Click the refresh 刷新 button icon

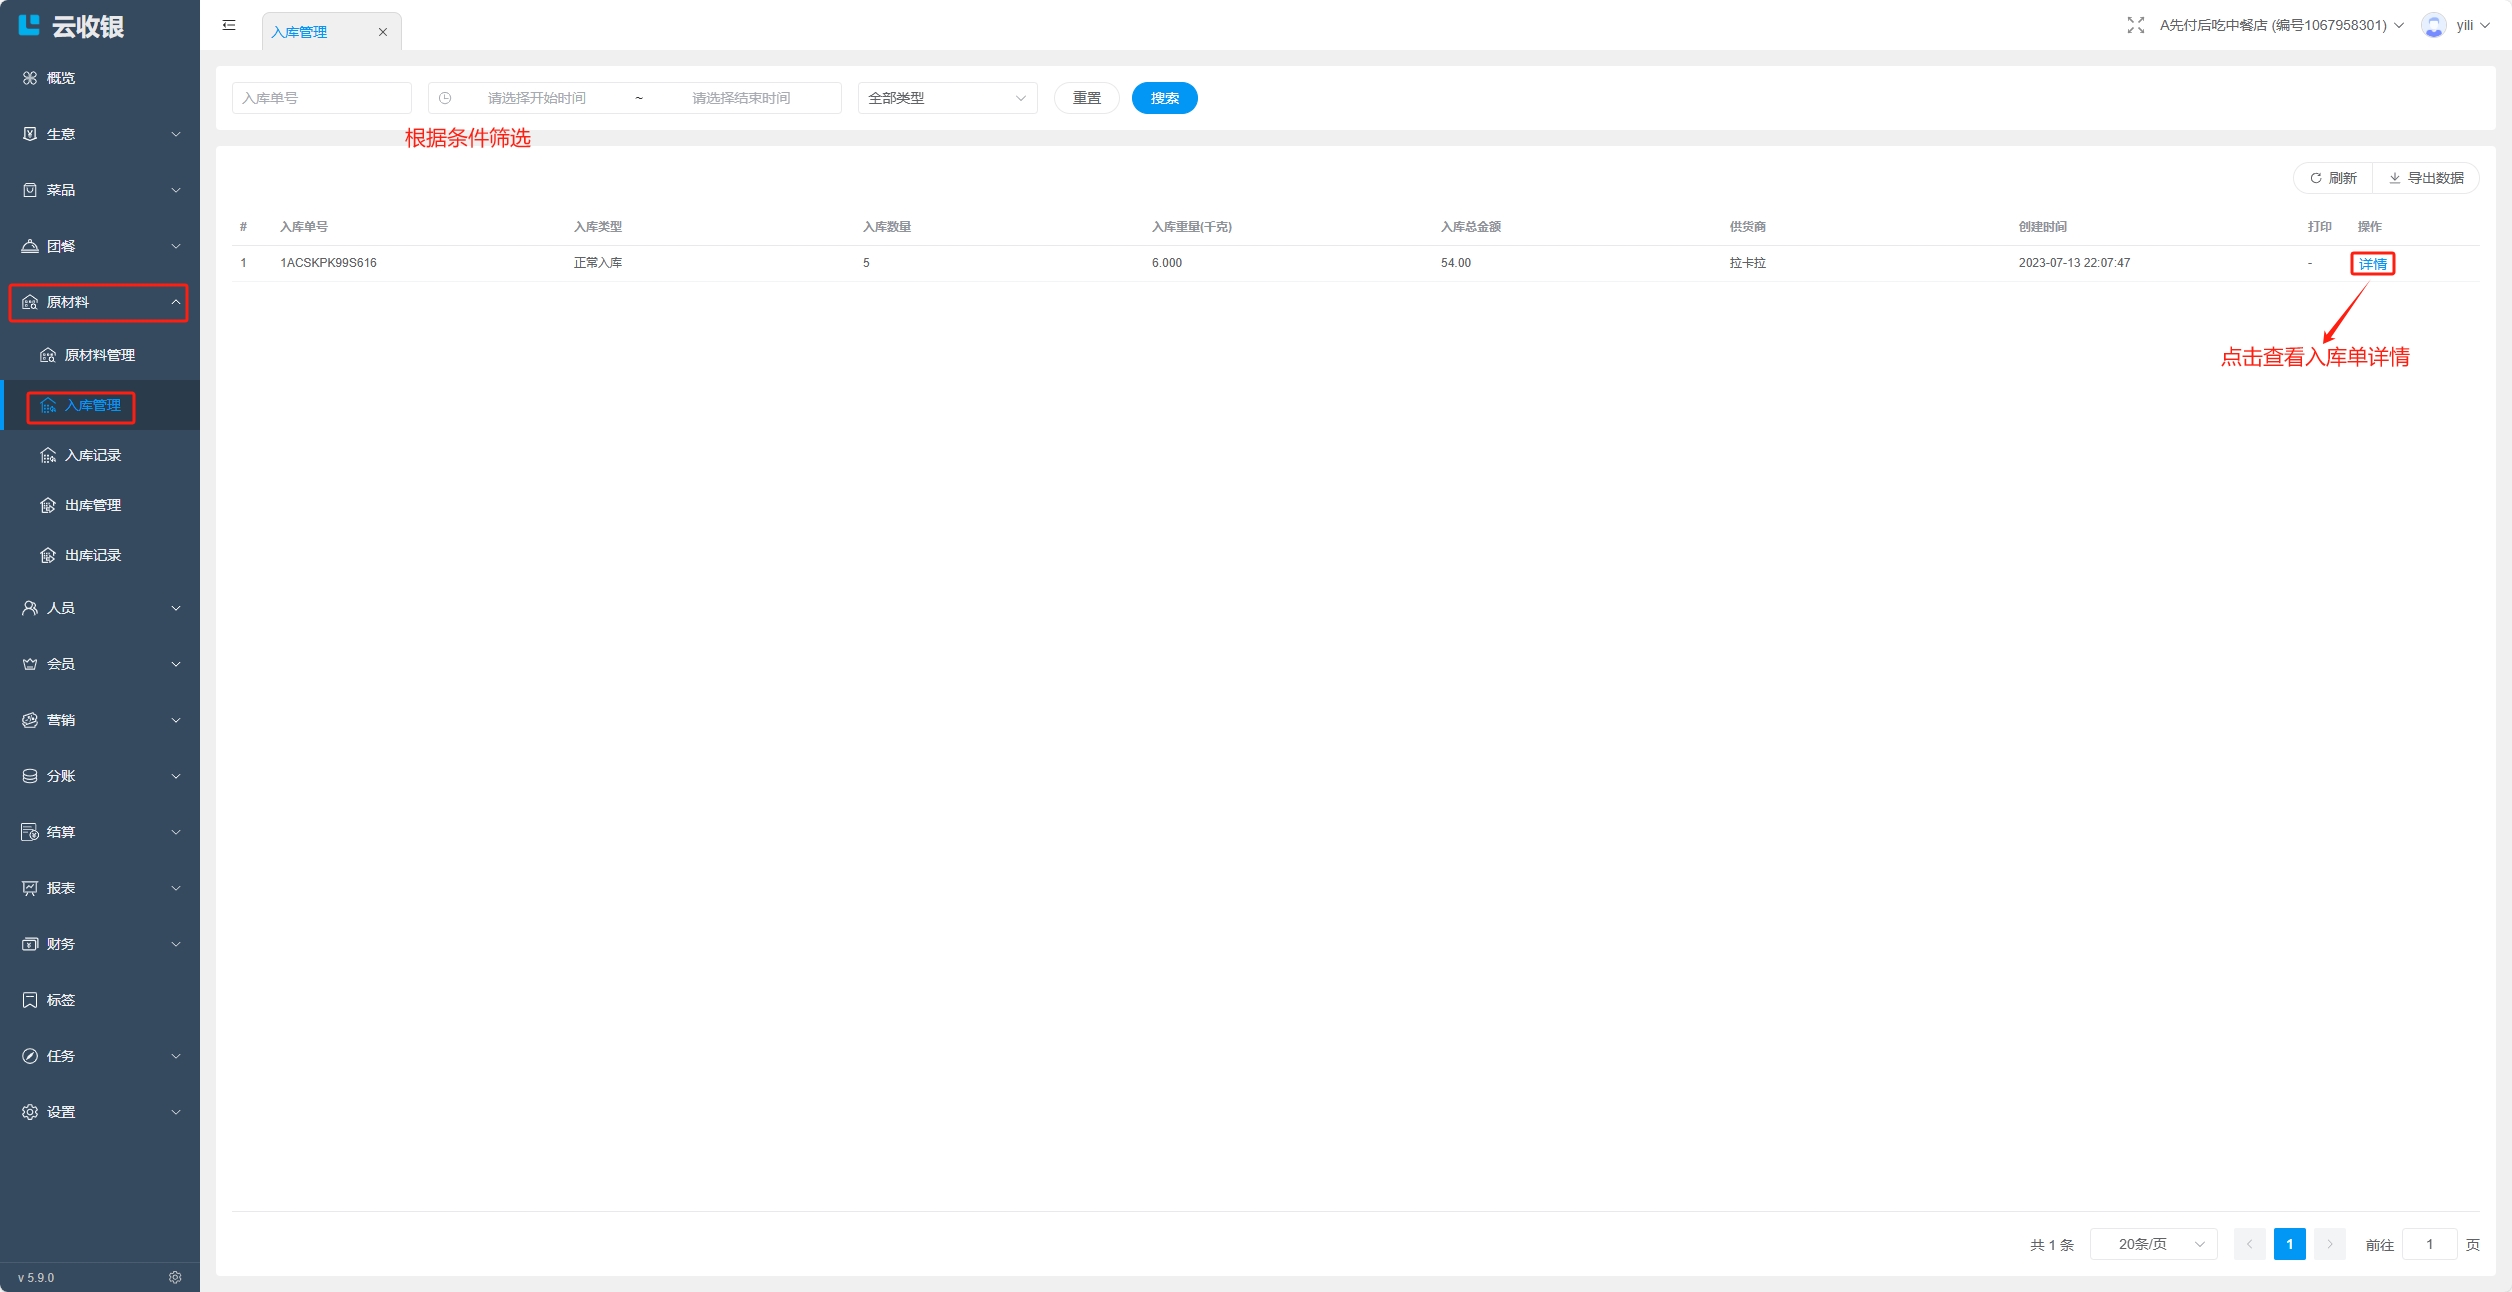pos(2315,178)
